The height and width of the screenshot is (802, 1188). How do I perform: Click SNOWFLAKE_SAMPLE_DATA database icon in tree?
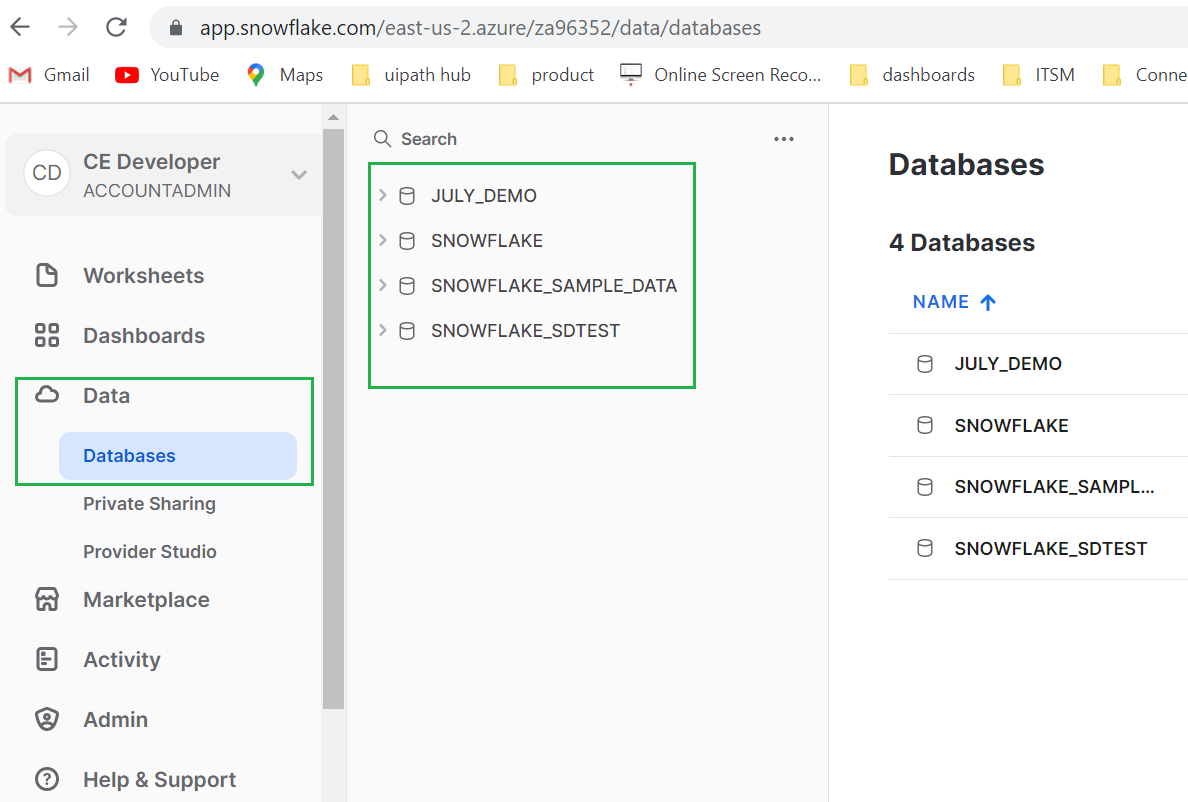[407, 286]
